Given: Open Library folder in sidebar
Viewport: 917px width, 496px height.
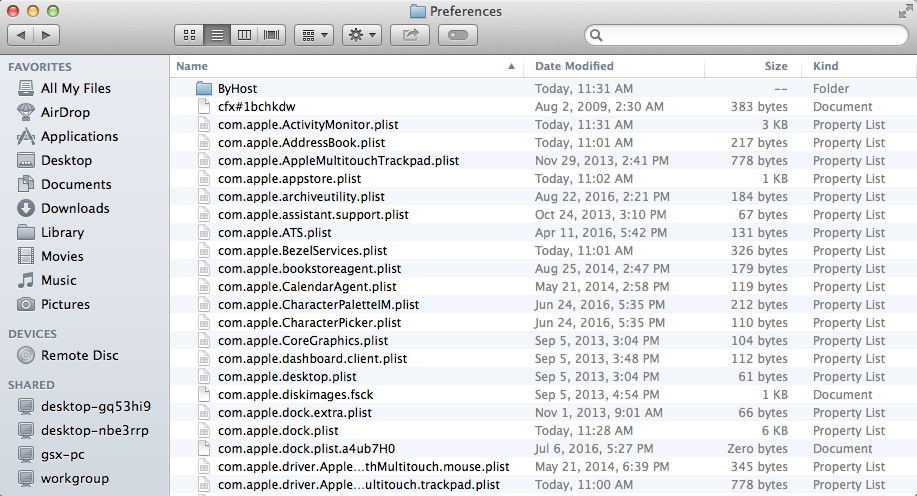Looking at the screenshot, I should (x=63, y=232).
